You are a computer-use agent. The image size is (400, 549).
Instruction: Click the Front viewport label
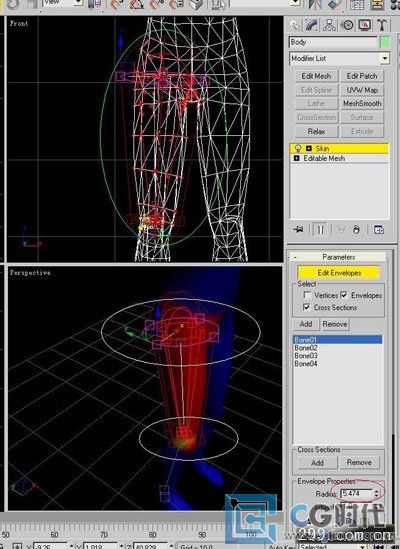[x=19, y=23]
